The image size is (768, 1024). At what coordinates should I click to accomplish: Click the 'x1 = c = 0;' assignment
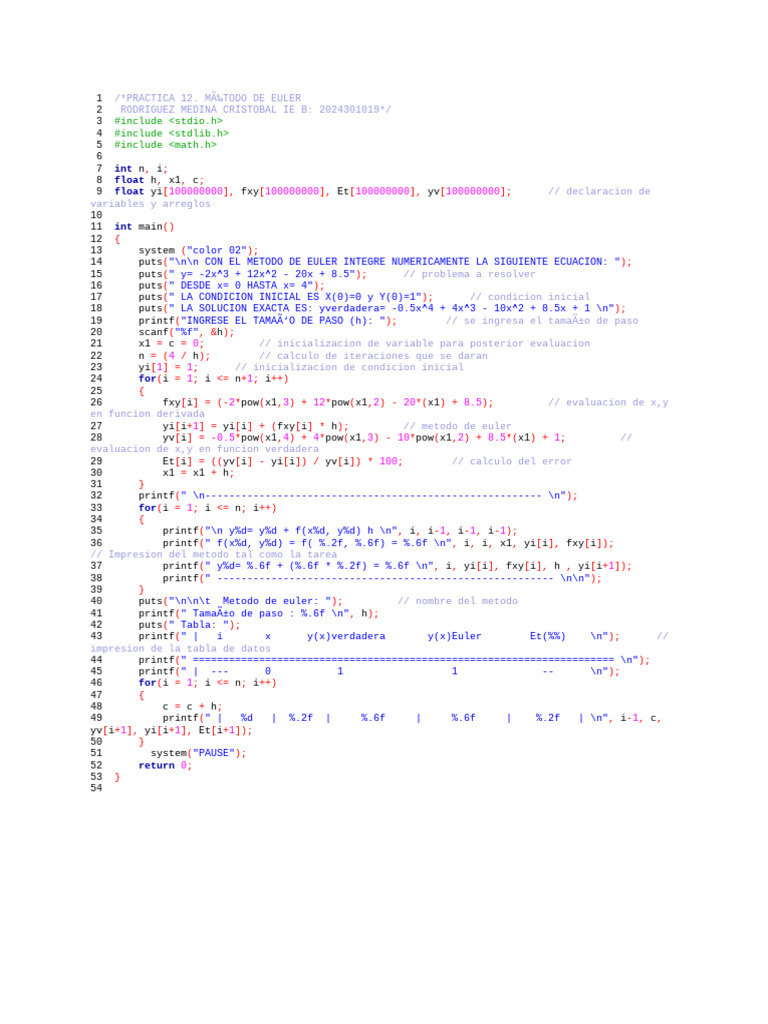(x=171, y=344)
